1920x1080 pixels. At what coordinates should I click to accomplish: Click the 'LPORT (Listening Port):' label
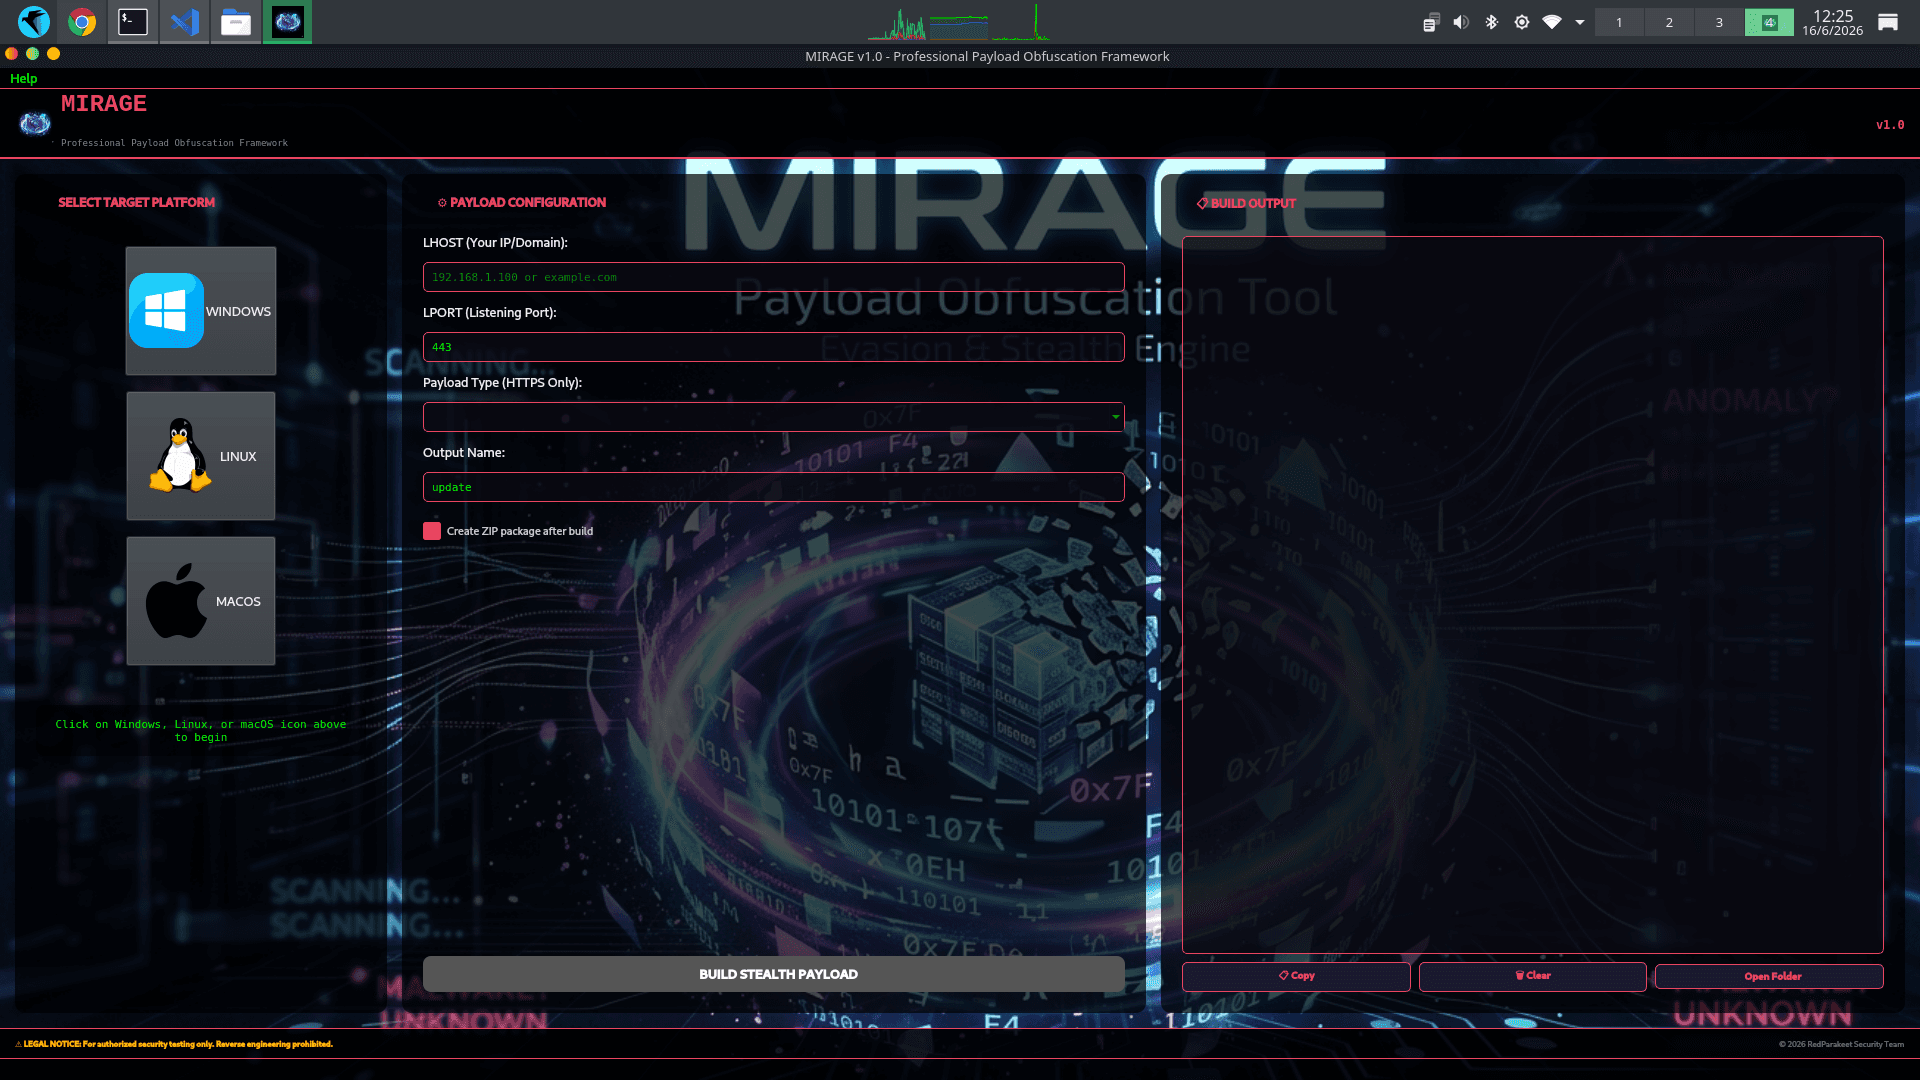point(489,312)
